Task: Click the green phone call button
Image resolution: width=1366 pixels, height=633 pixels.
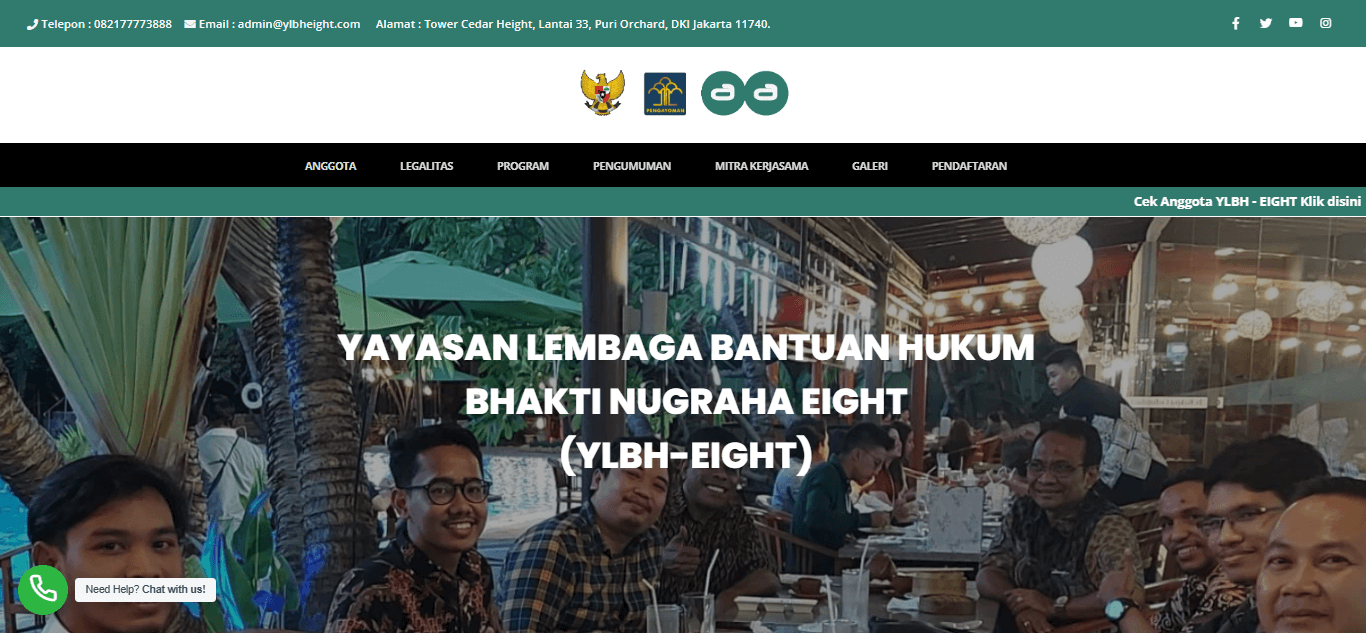Action: tap(43, 590)
